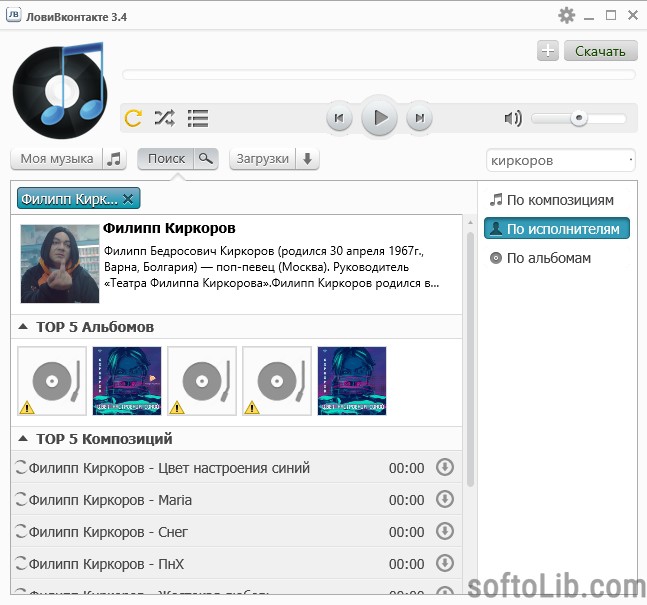Click loading spinner beside ПнХ

click(21, 563)
